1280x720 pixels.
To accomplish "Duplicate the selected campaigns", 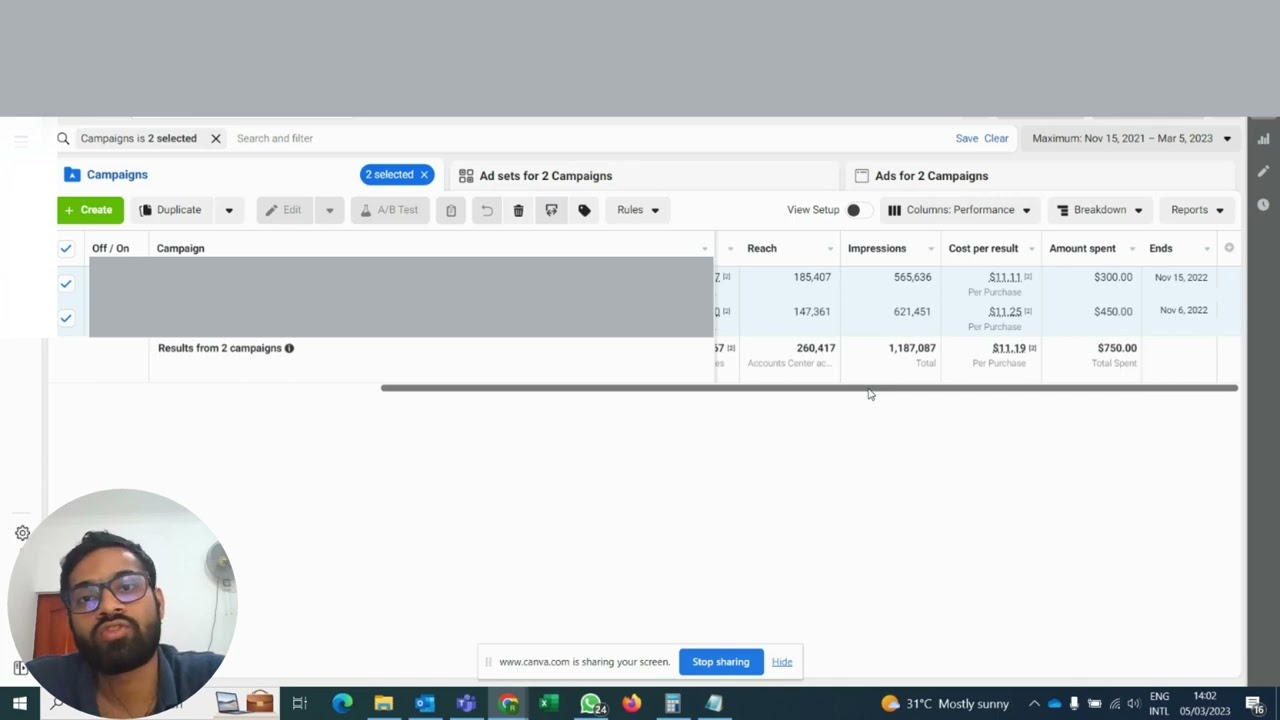I will pyautogui.click(x=171, y=210).
